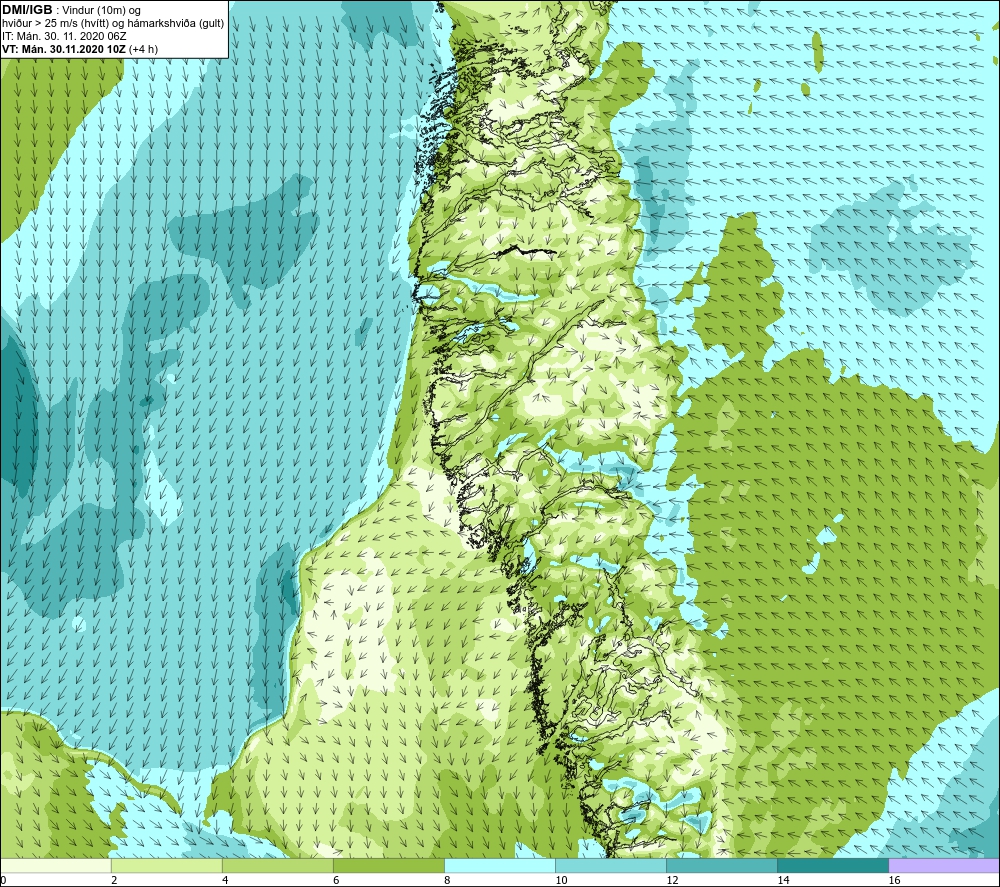The height and width of the screenshot is (887, 1000).
Task: Click the light cyan 8–10 m/s legend swatch
Action: (x=500, y=866)
